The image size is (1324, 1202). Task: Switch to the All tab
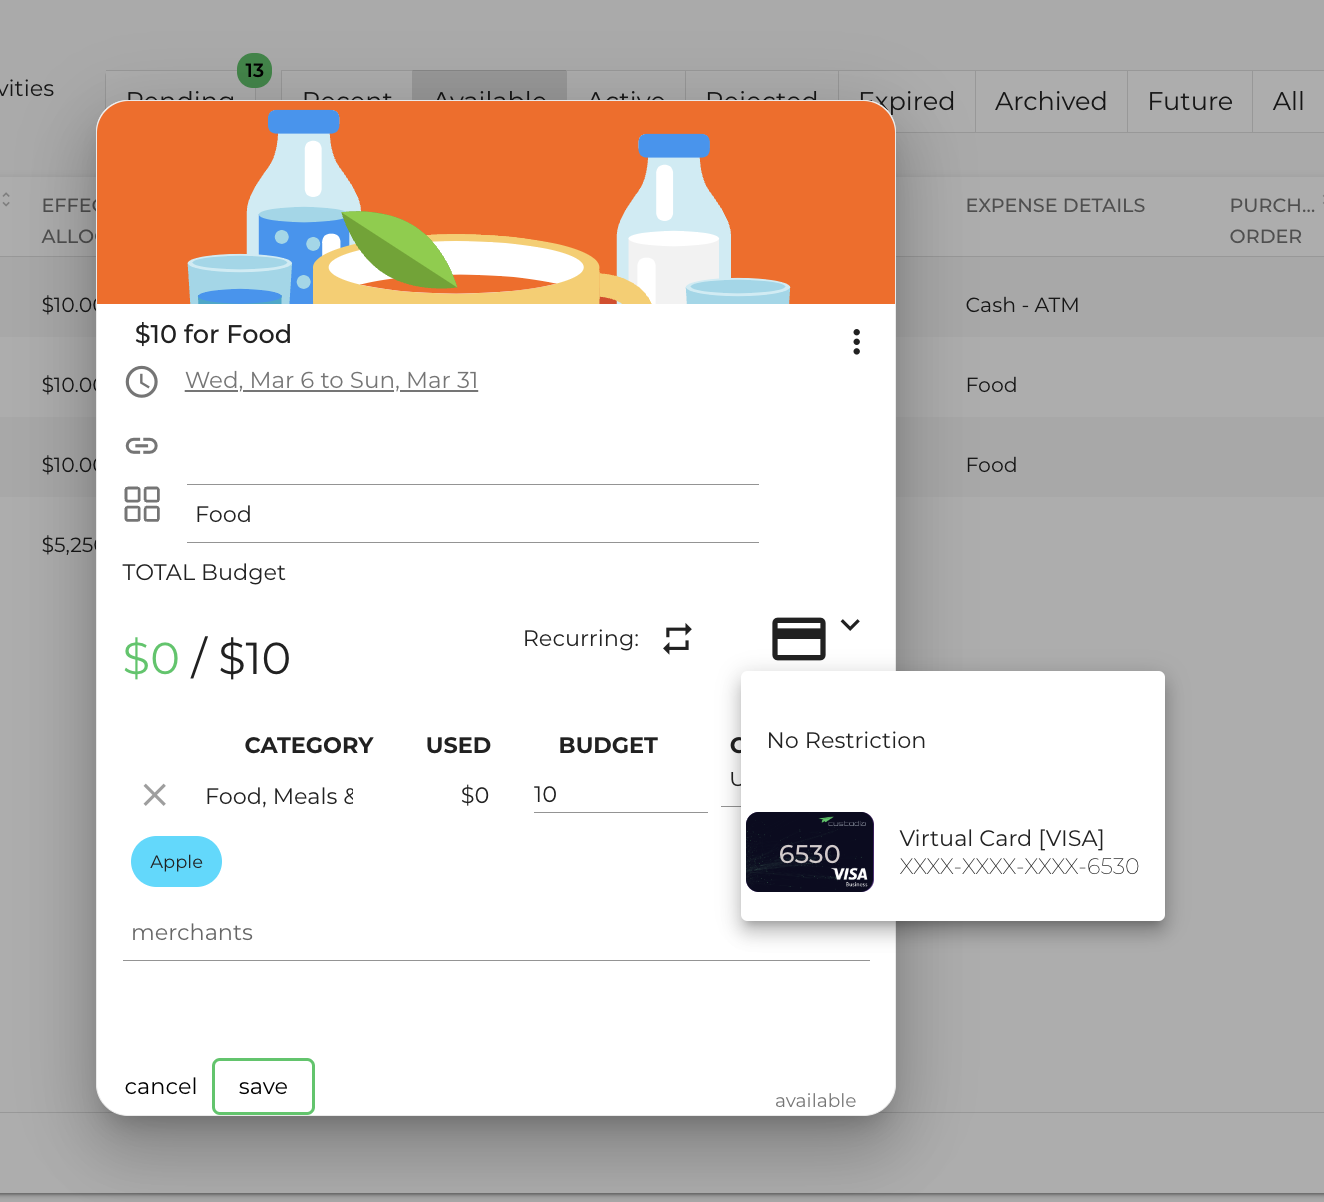(1288, 101)
